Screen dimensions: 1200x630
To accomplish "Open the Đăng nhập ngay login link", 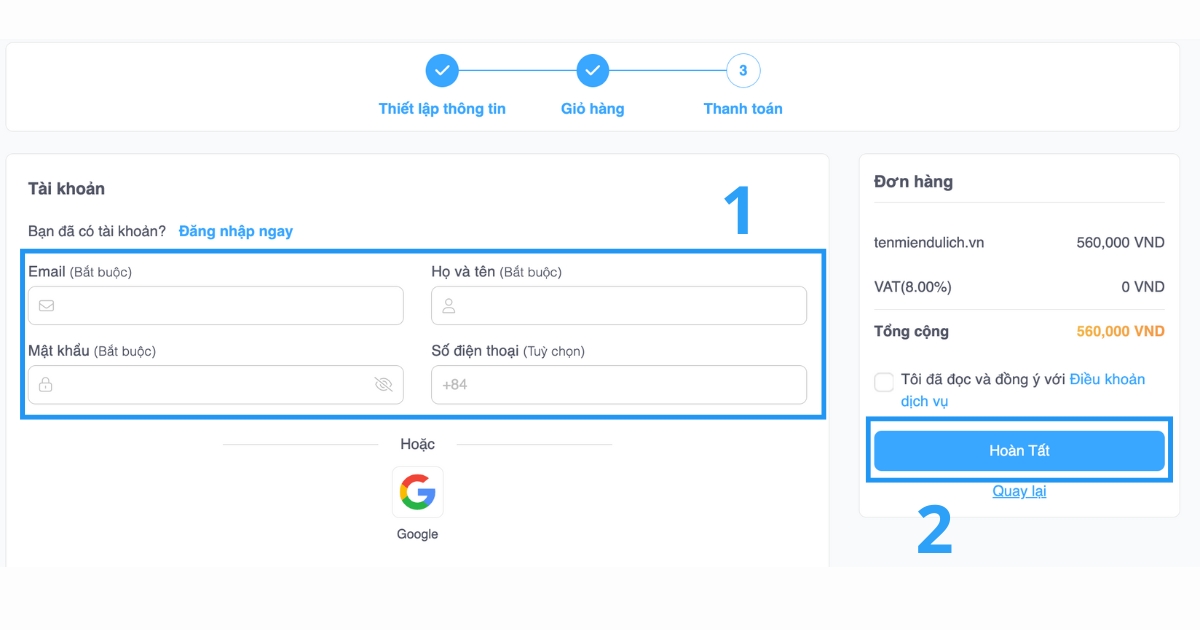I will click(x=236, y=231).
